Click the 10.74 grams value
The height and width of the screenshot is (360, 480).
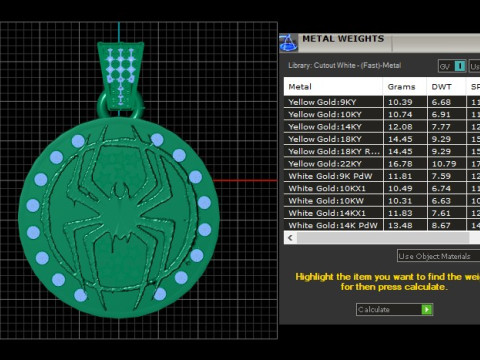(x=400, y=115)
